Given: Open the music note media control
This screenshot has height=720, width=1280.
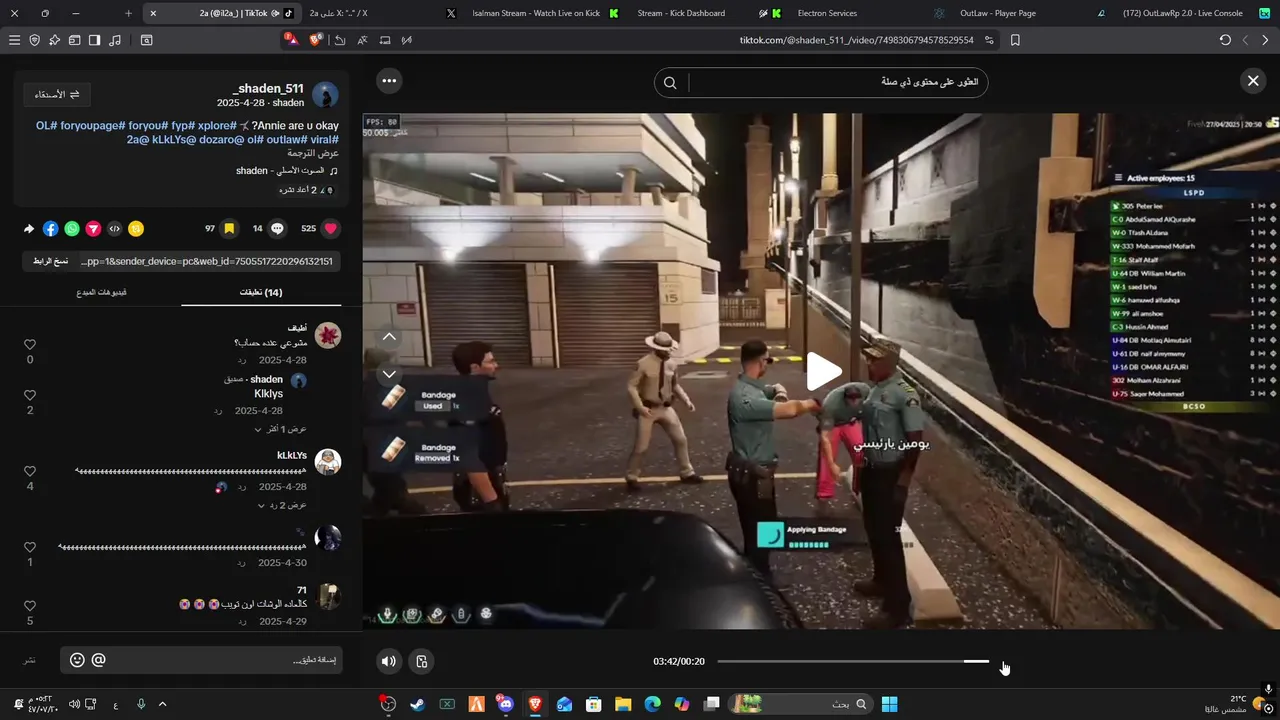Looking at the screenshot, I should point(115,40).
